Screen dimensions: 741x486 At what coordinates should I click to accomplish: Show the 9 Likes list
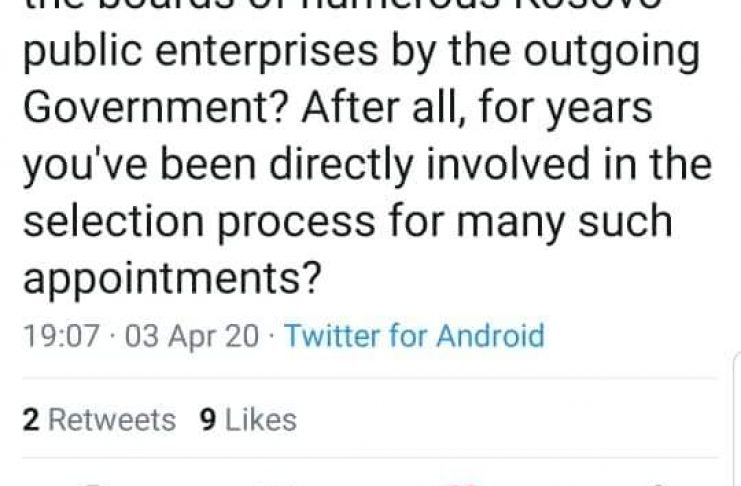[248, 420]
